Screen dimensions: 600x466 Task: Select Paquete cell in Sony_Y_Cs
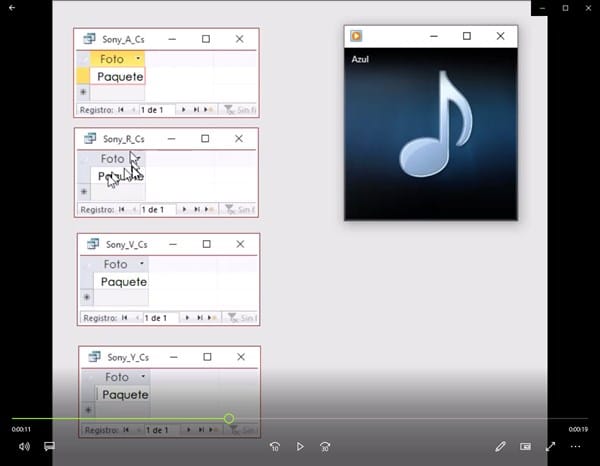pos(123,394)
